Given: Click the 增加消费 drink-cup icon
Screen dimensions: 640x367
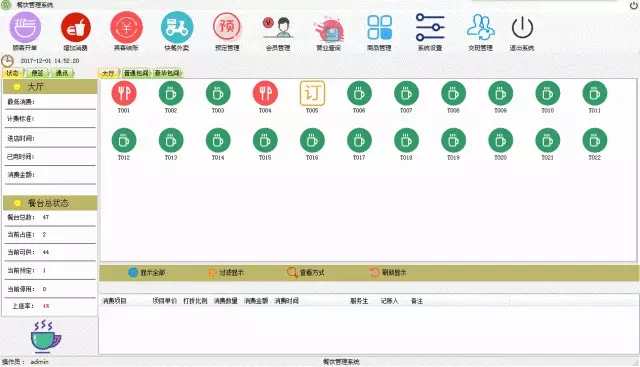Looking at the screenshot, I should pos(76,27).
